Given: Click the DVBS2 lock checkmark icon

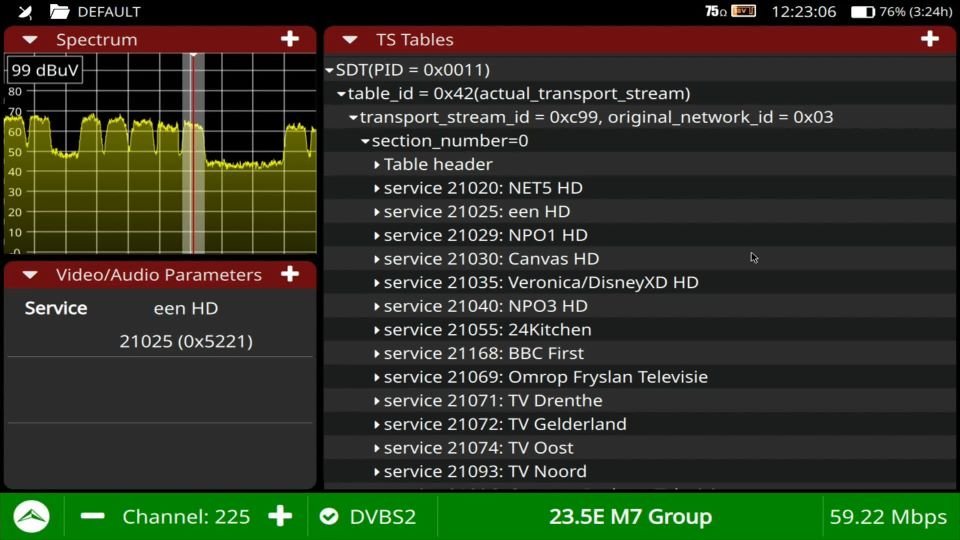Looking at the screenshot, I should pyautogui.click(x=328, y=517).
